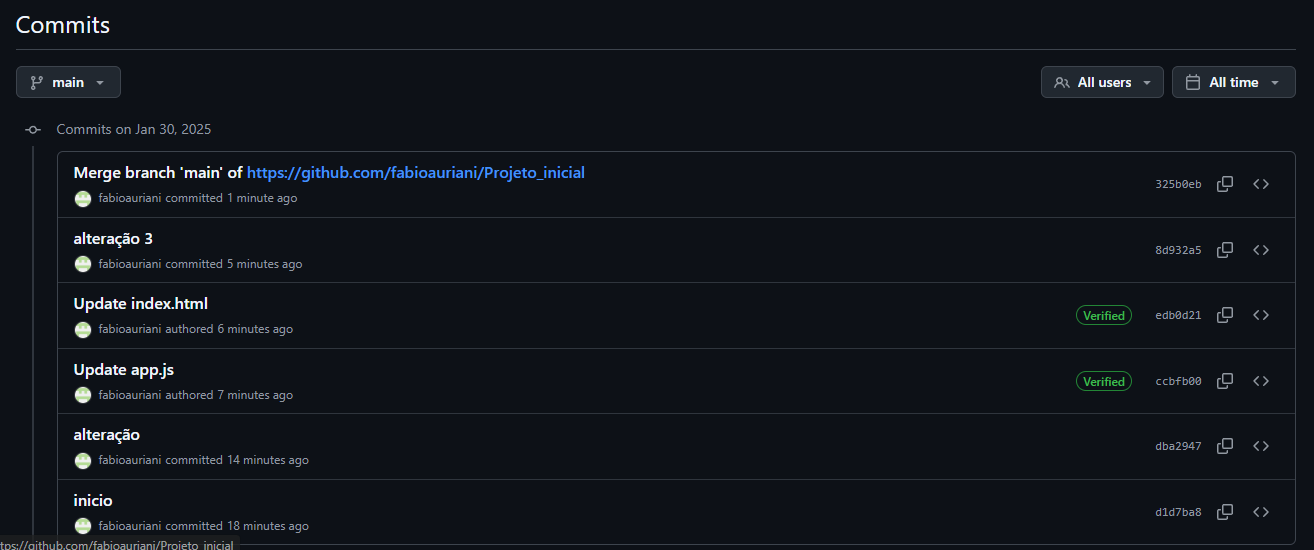Click fabioauriani avatar on 'inicio' commit

point(83,526)
